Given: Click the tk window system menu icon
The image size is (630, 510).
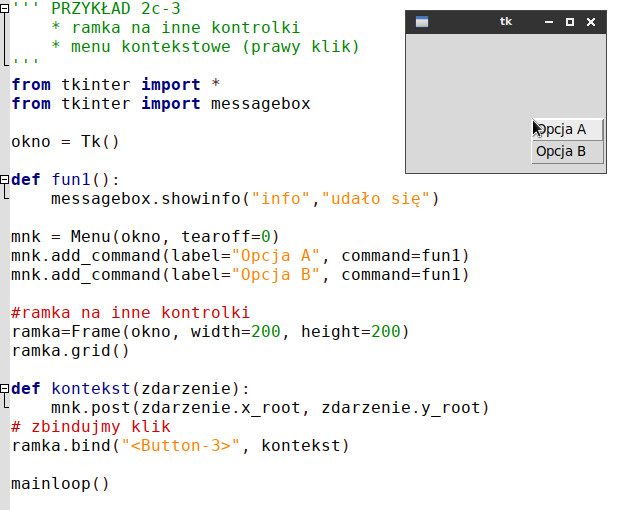Looking at the screenshot, I should point(421,22).
